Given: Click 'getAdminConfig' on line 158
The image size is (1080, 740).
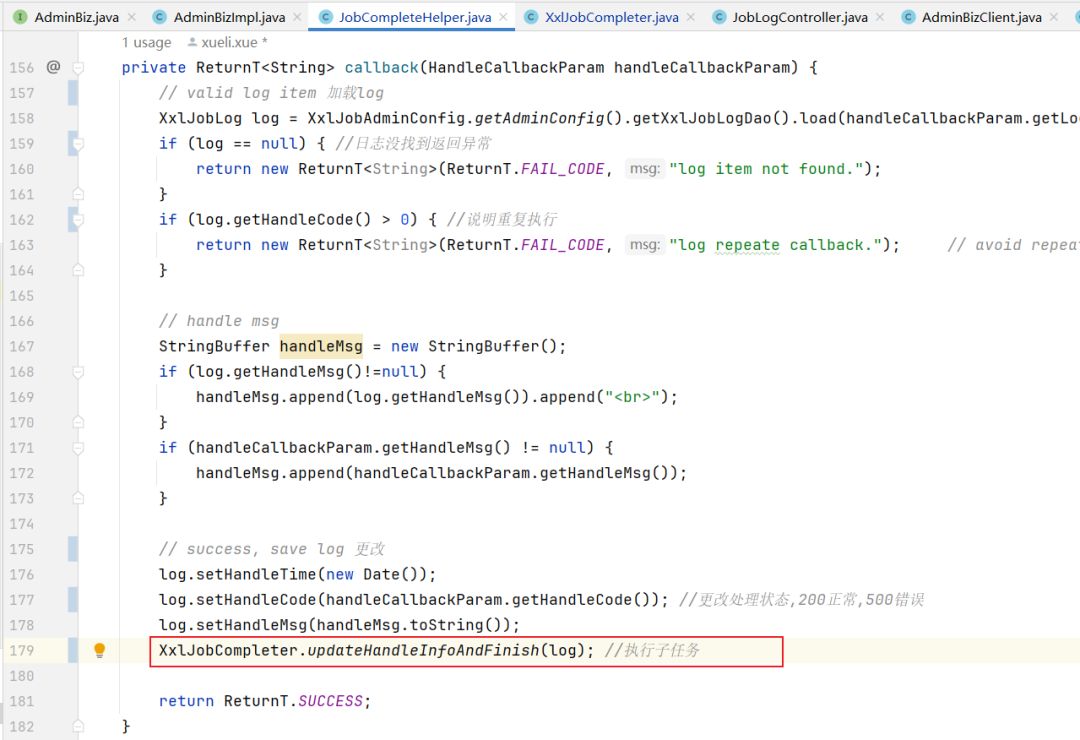Looking at the screenshot, I should pos(539,119).
